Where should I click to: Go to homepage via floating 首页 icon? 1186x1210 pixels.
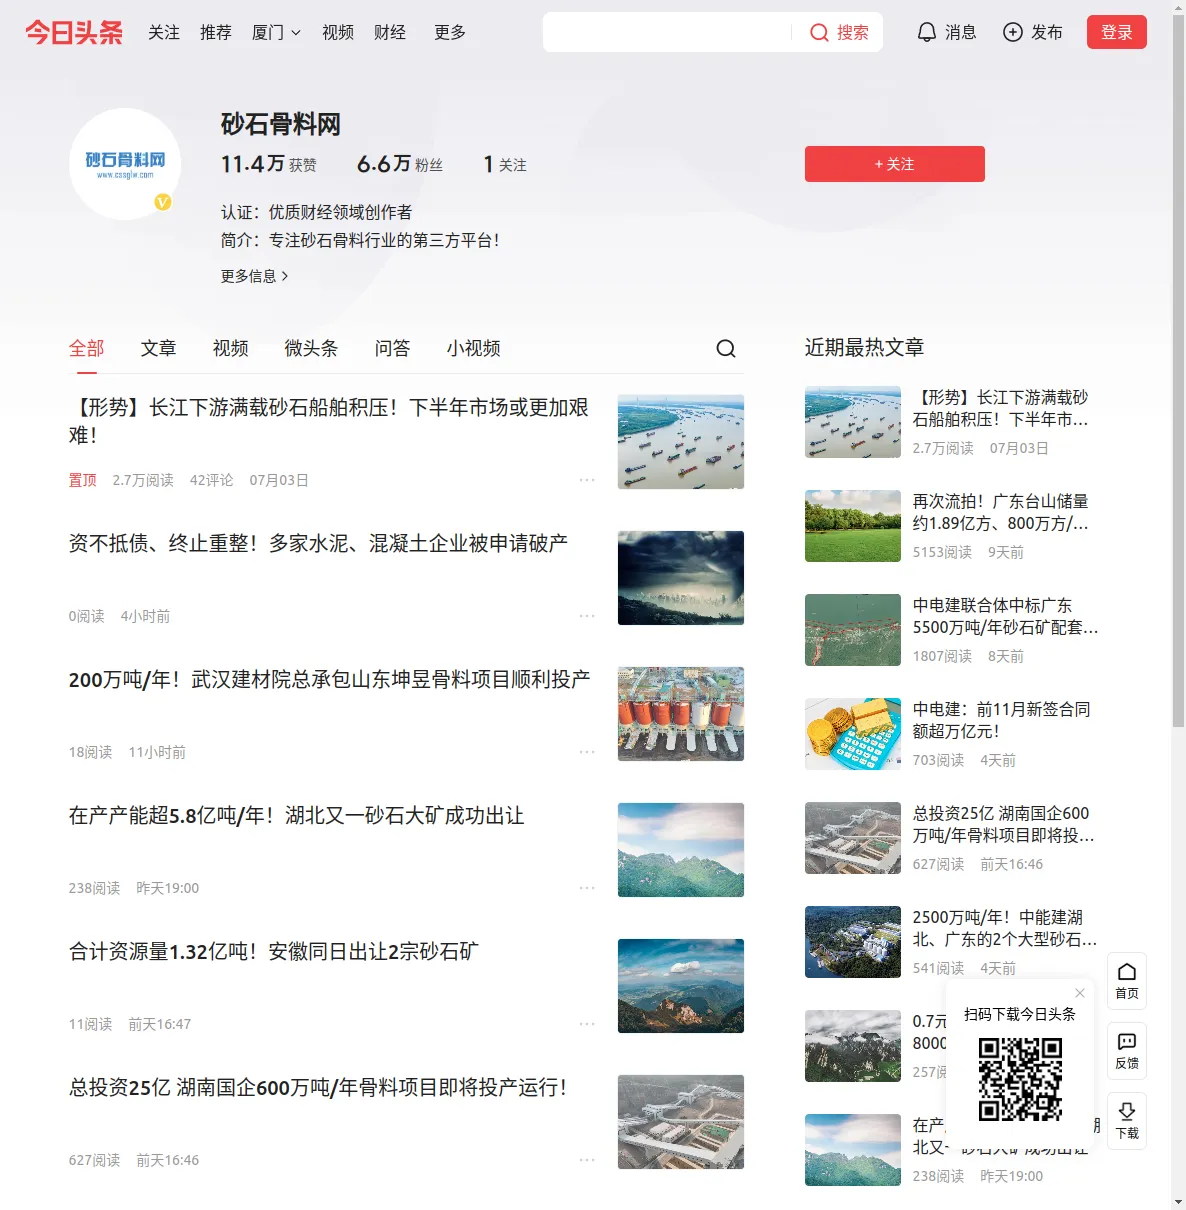pos(1127,981)
